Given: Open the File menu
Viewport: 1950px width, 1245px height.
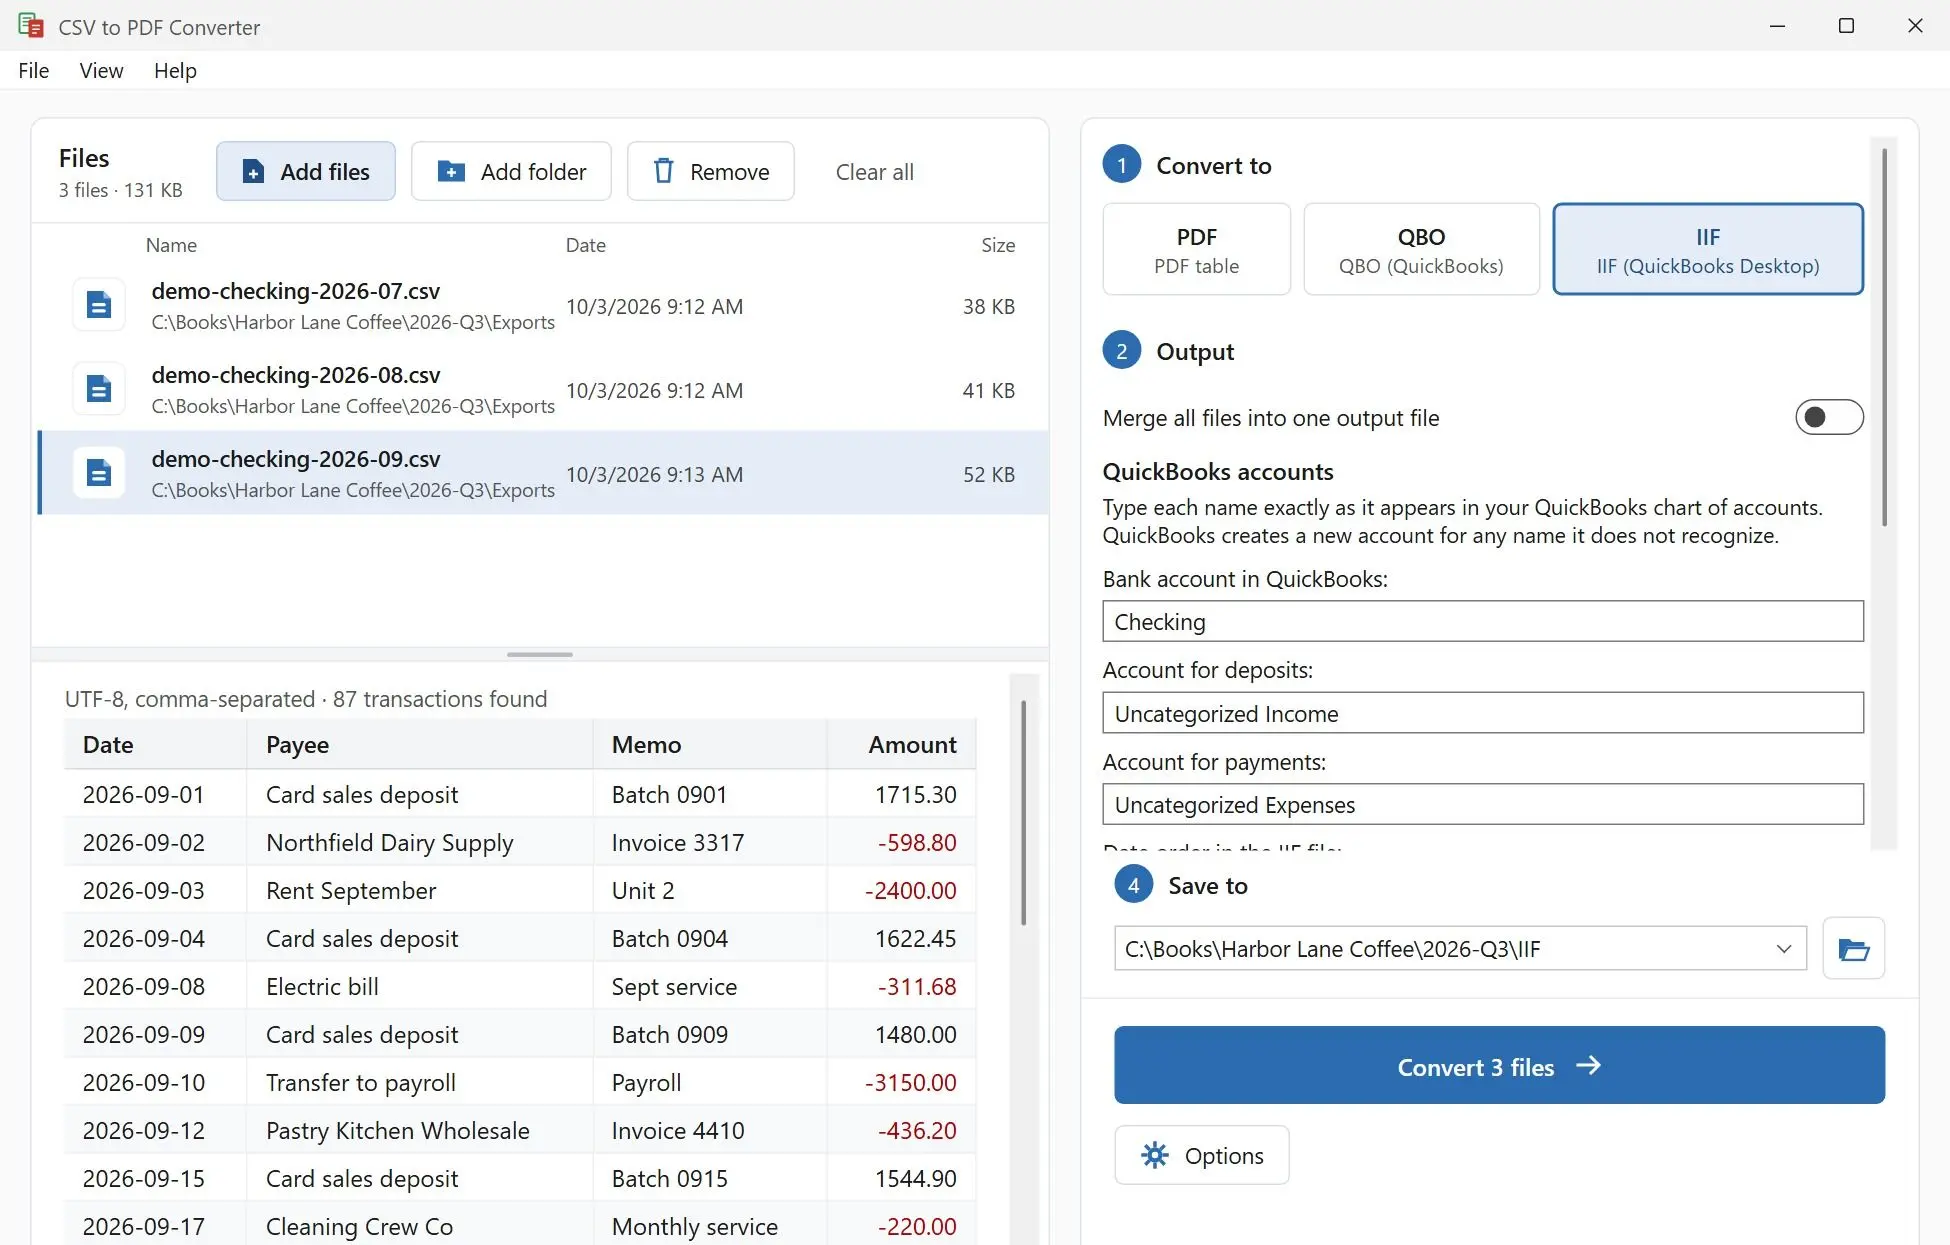Looking at the screenshot, I should (x=33, y=70).
